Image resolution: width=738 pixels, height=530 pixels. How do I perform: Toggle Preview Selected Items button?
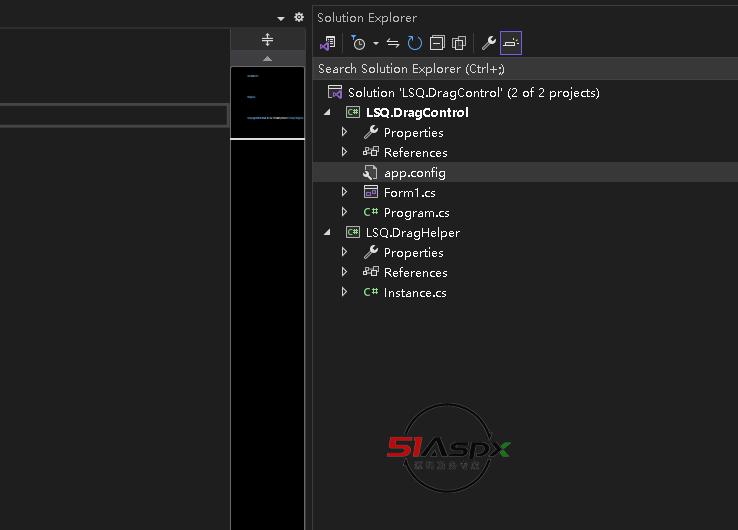(511, 43)
